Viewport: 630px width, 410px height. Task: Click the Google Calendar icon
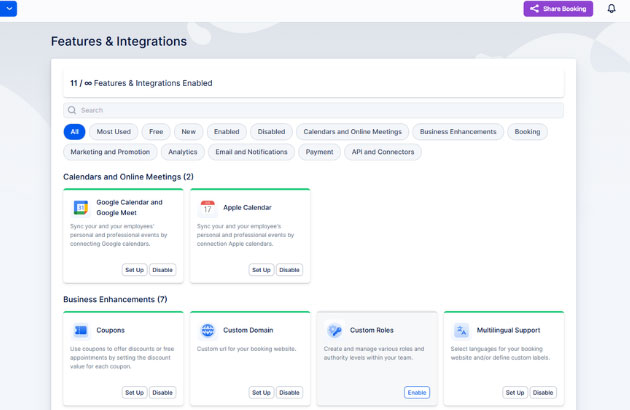point(81,208)
